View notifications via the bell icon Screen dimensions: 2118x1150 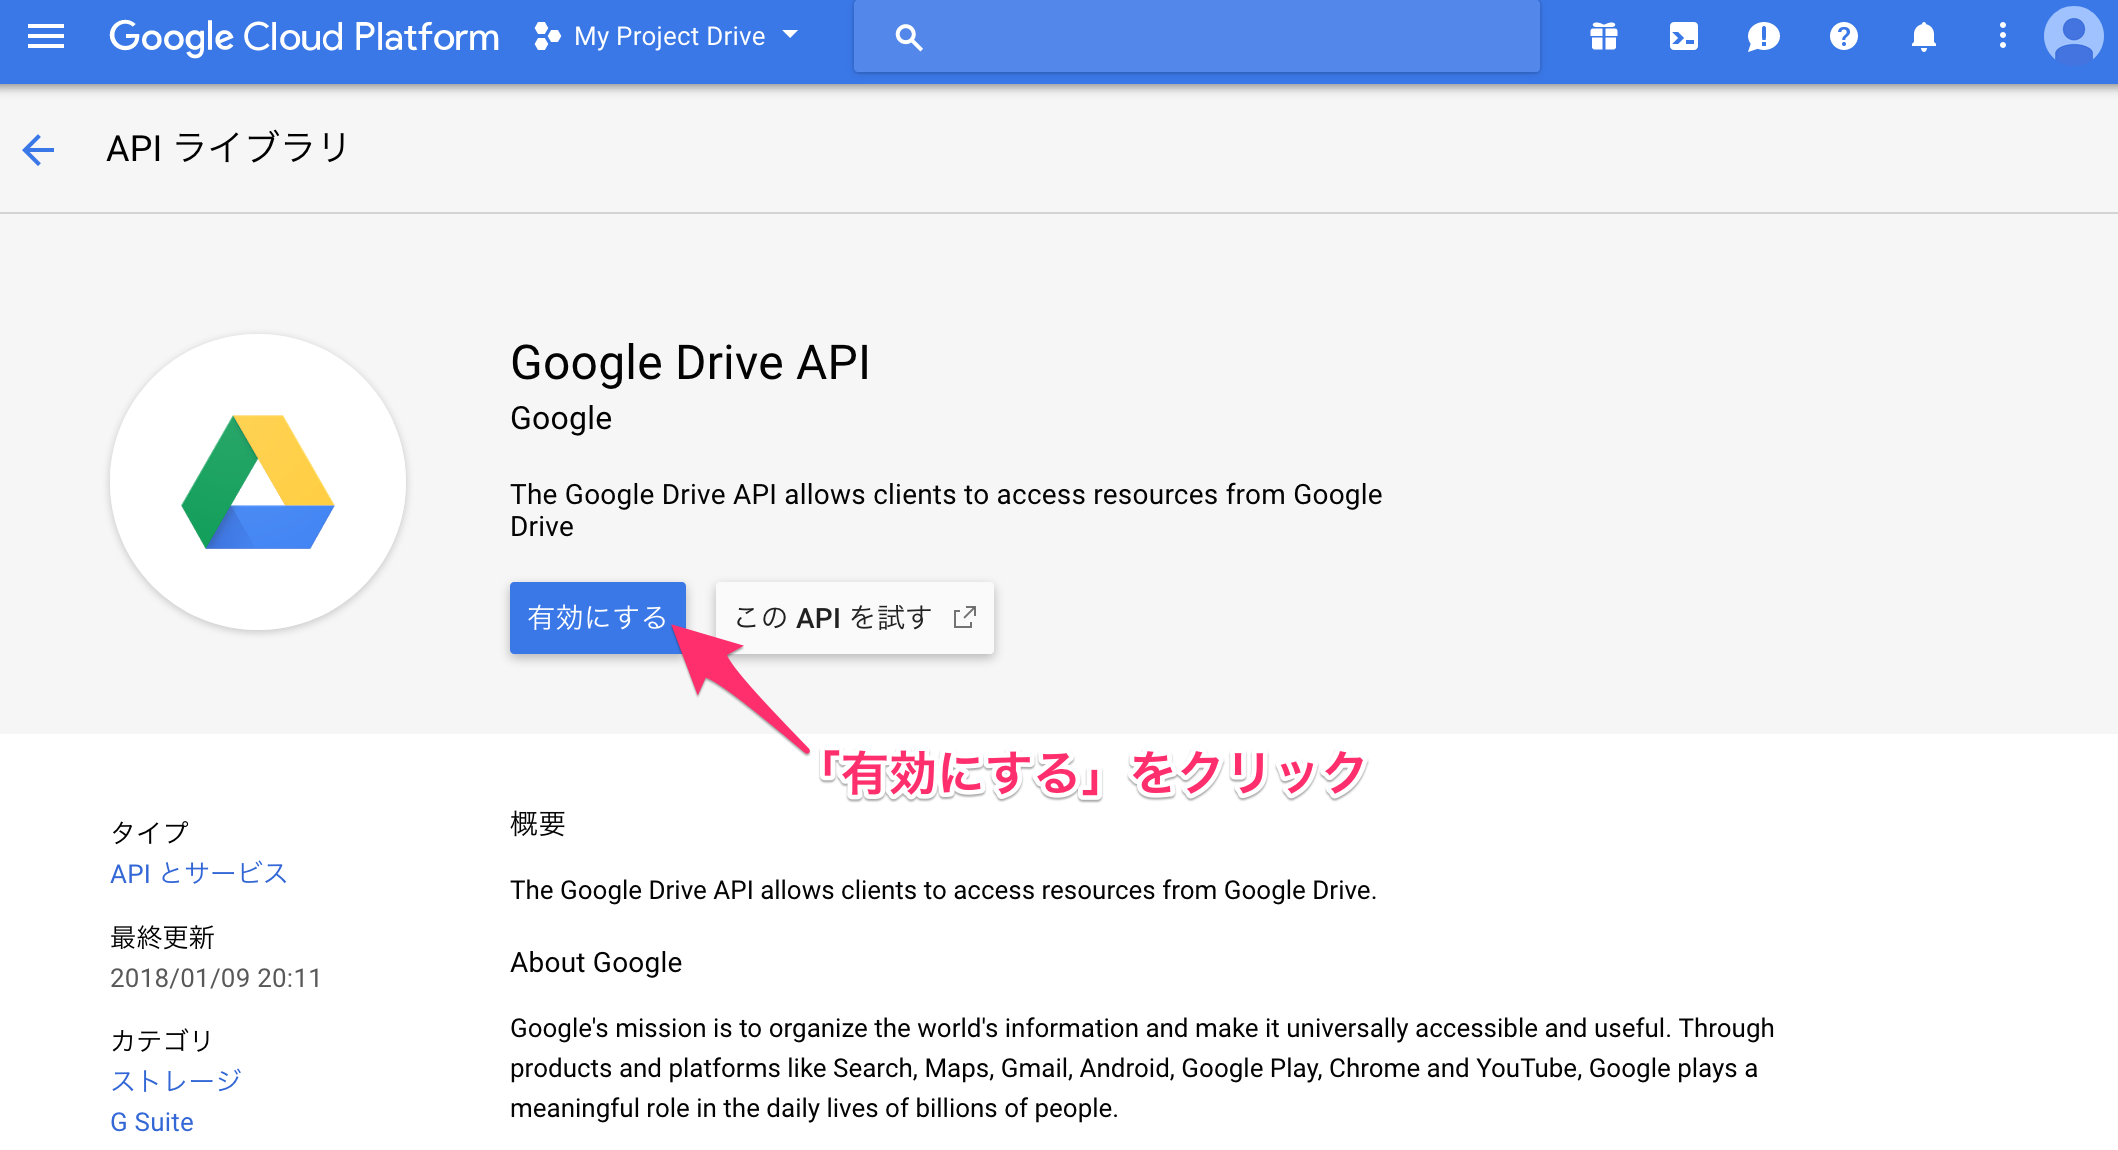click(1923, 37)
